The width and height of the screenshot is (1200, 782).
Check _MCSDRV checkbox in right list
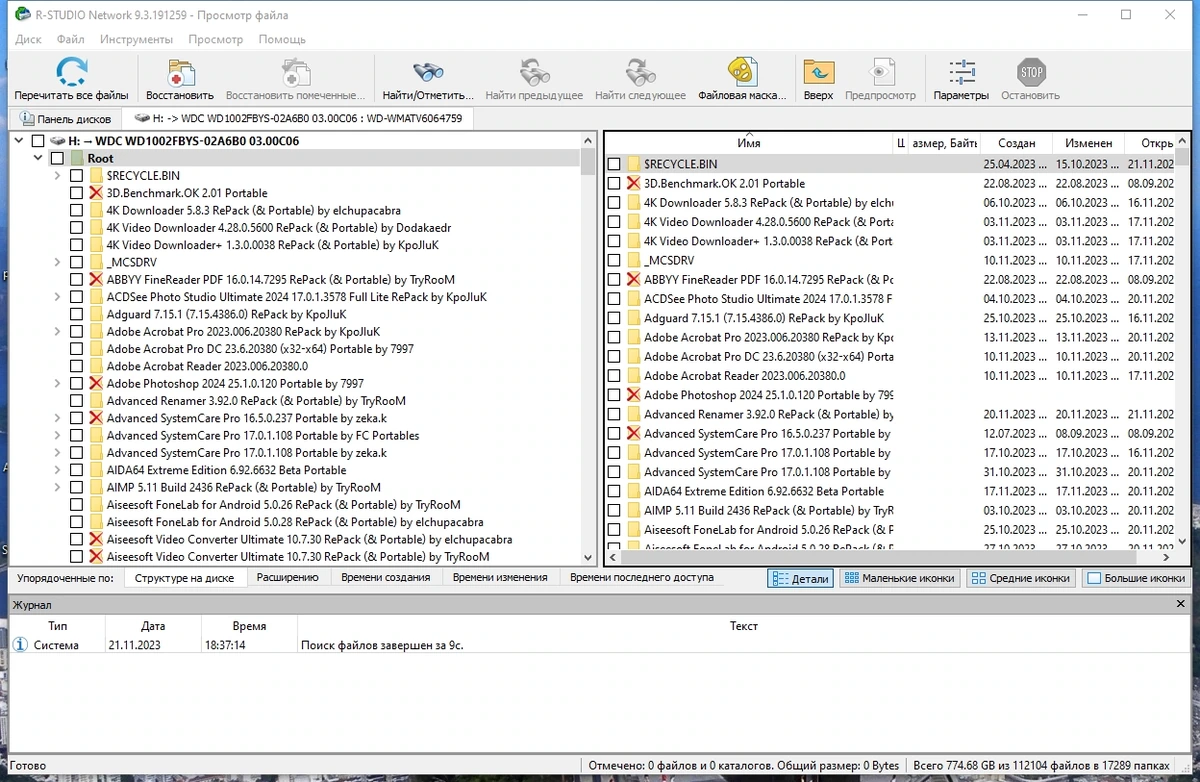614,260
